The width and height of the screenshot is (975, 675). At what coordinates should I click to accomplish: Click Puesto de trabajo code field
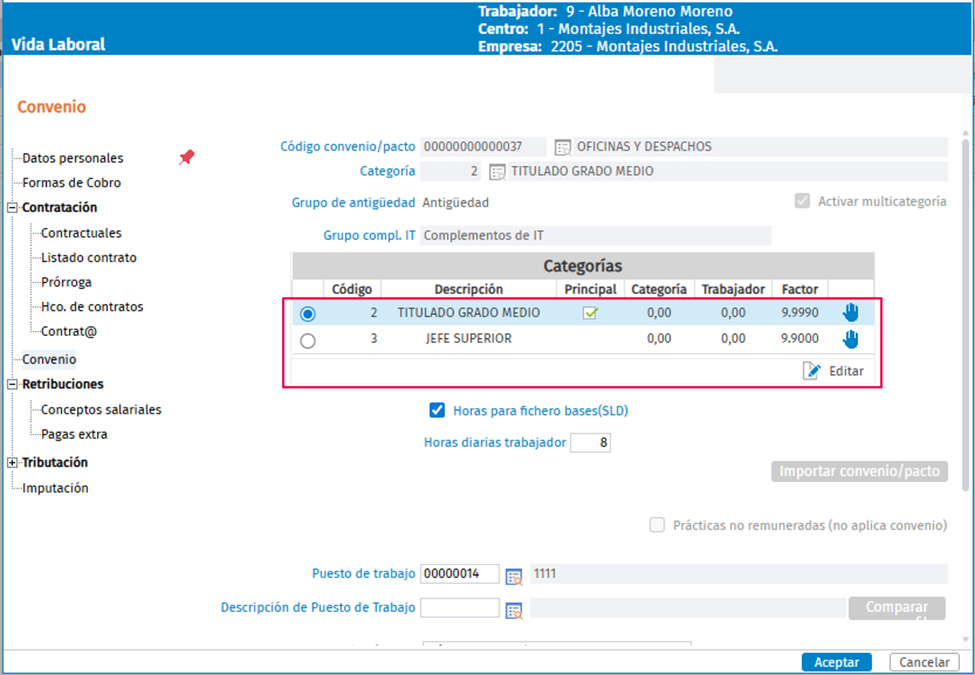[460, 574]
